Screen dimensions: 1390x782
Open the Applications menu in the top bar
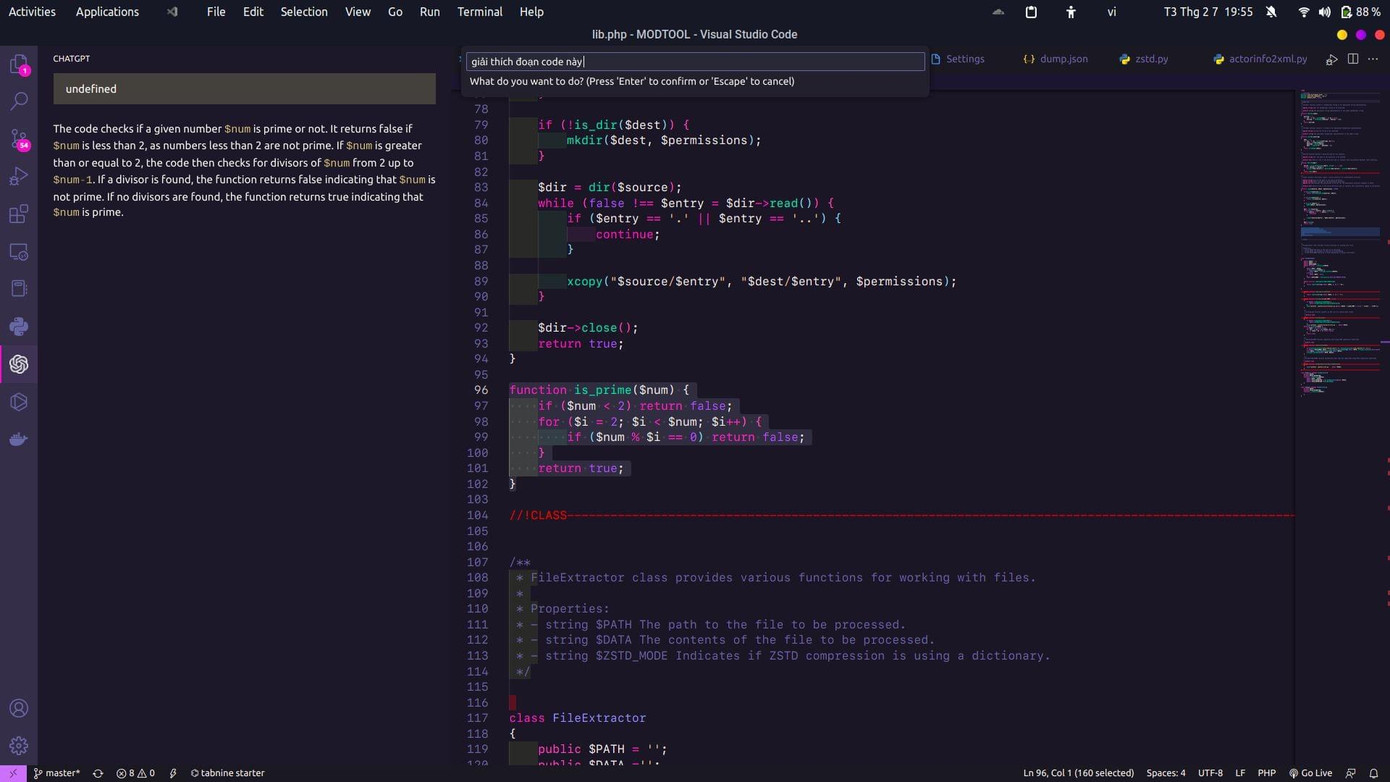107,11
